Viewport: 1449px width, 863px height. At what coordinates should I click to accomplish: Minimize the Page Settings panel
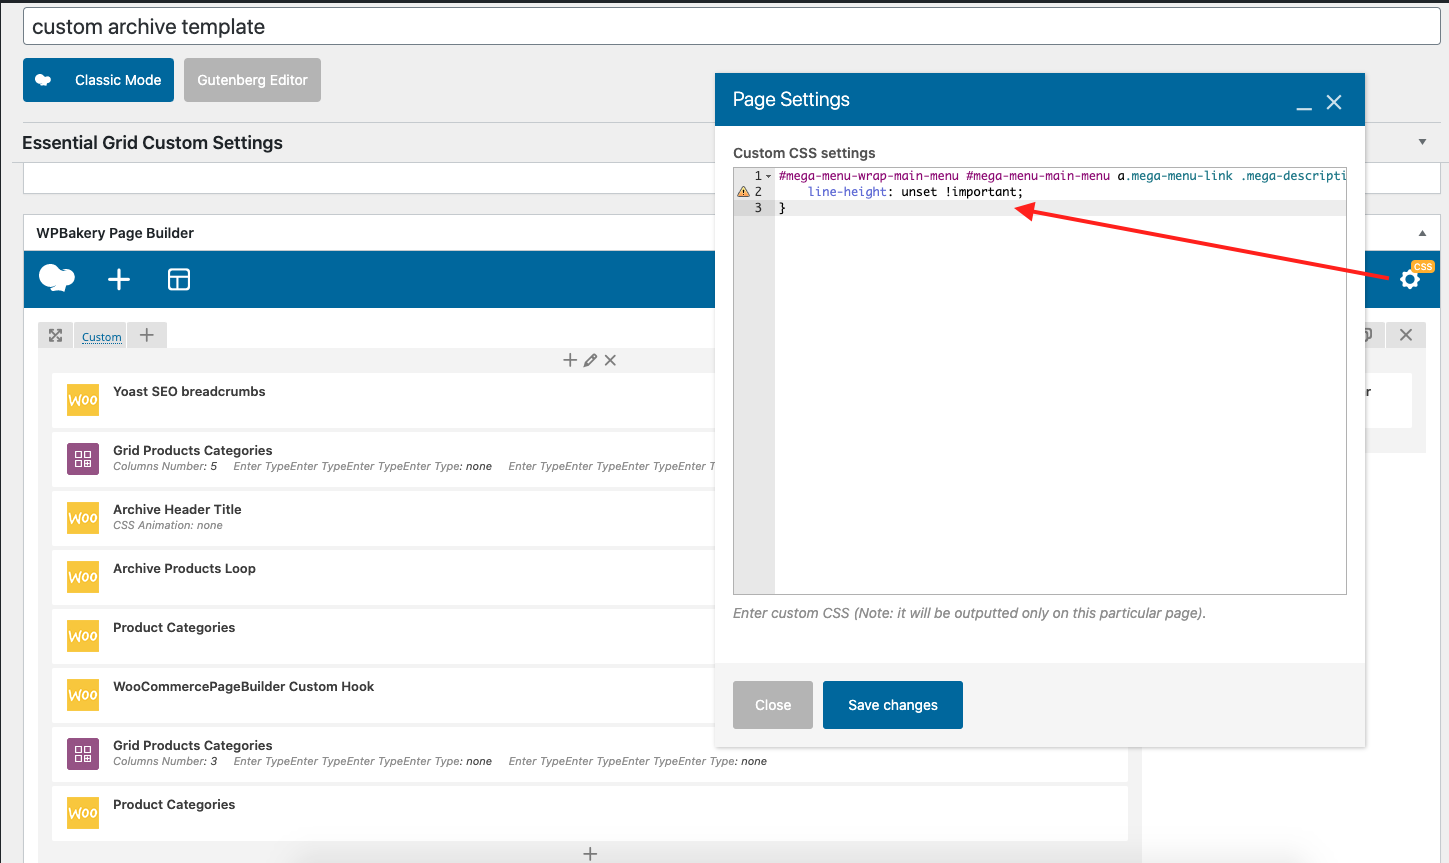(x=1304, y=103)
